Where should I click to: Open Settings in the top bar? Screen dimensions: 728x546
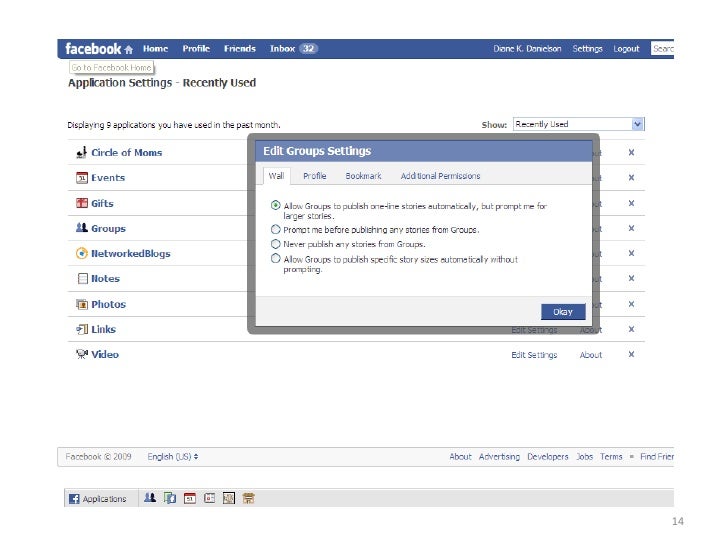pos(587,49)
